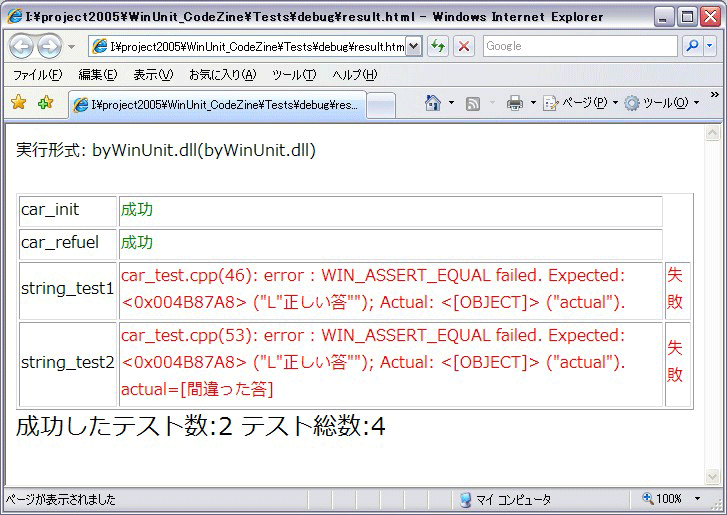Image resolution: width=727 pixels, height=515 pixels.
Task: Open the Home button dropdown arrow
Action: 451,102
